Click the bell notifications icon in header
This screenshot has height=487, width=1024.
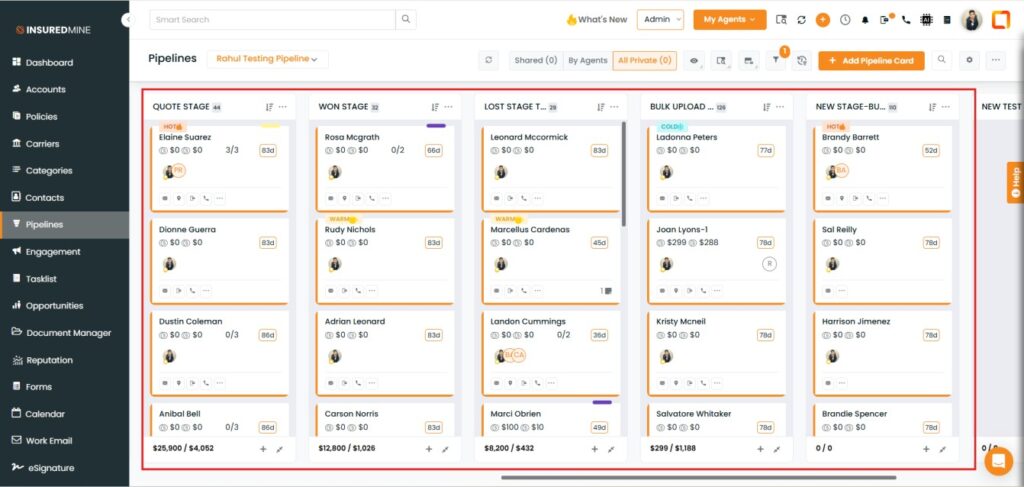click(x=865, y=19)
